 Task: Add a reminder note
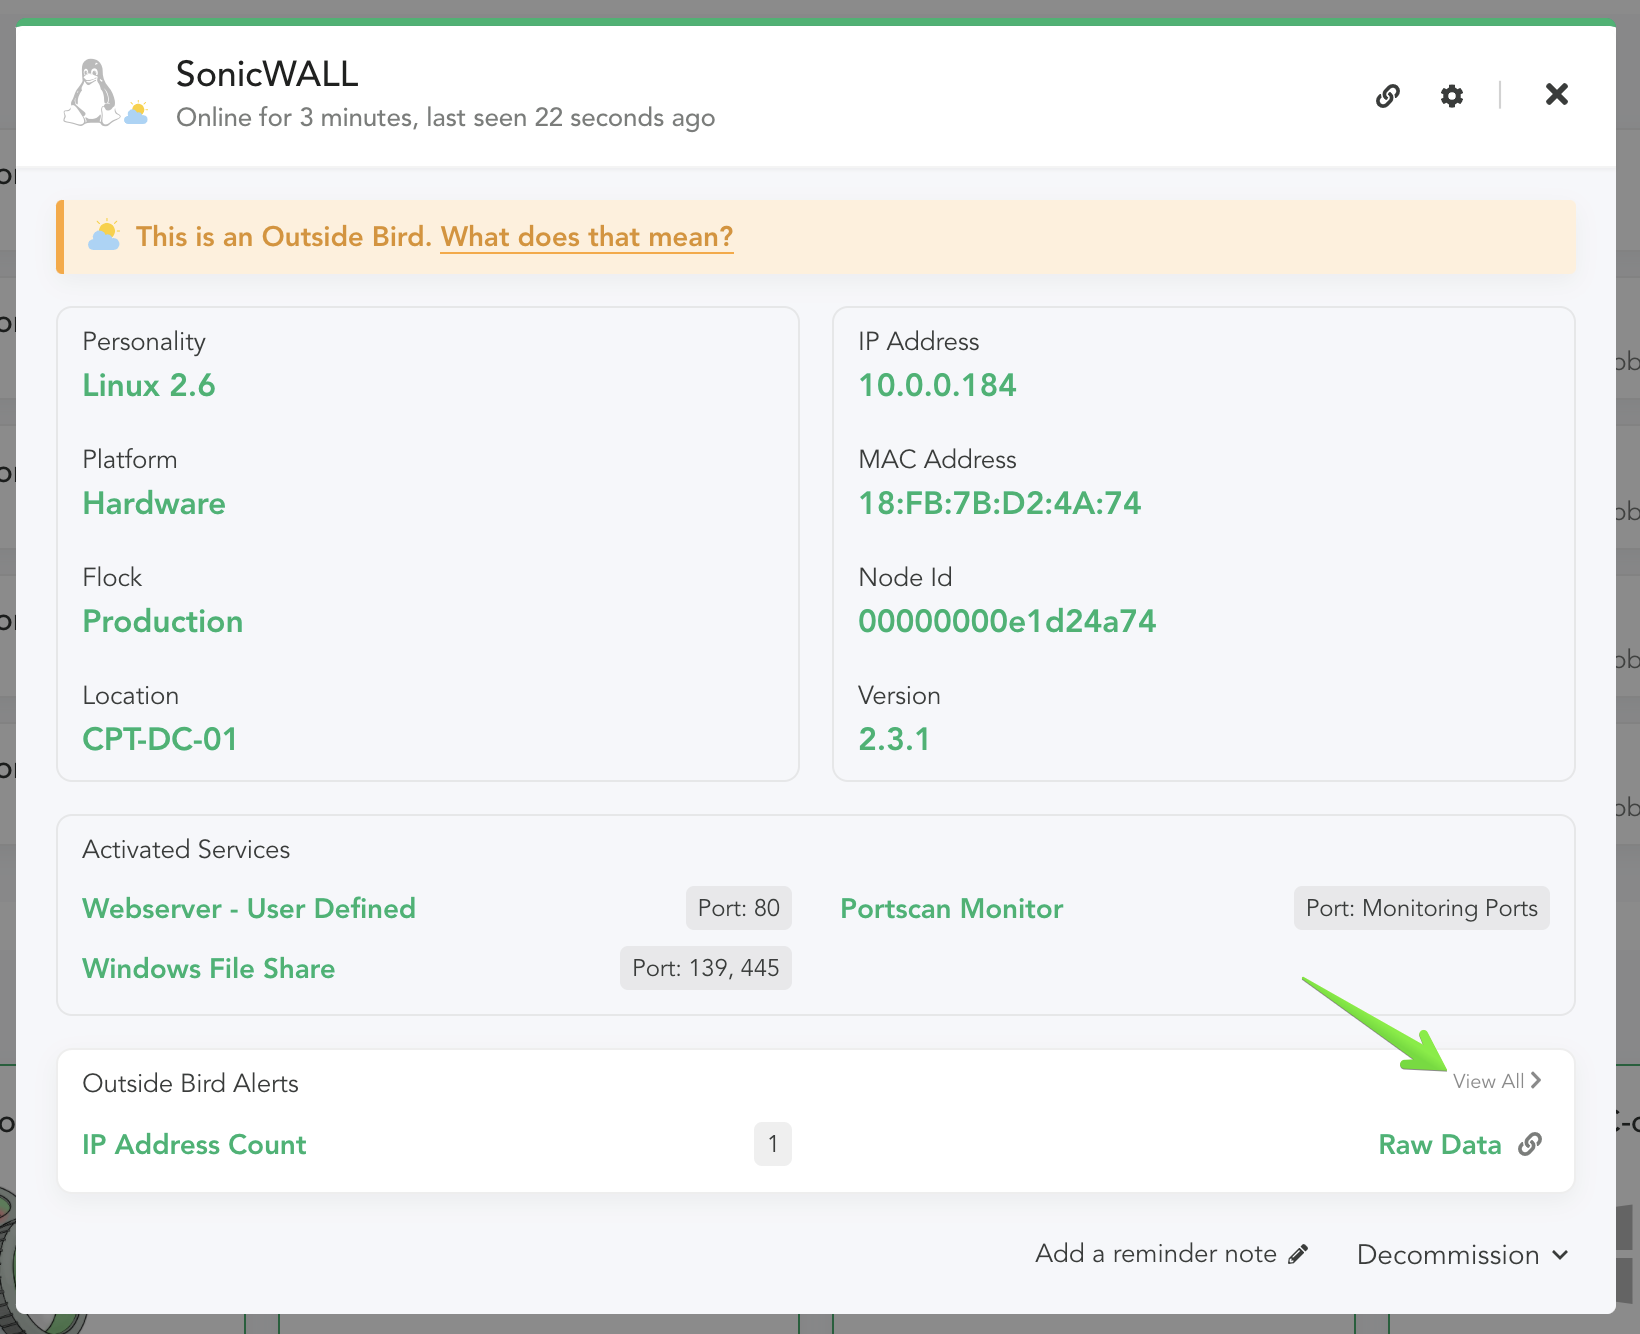coord(1172,1254)
